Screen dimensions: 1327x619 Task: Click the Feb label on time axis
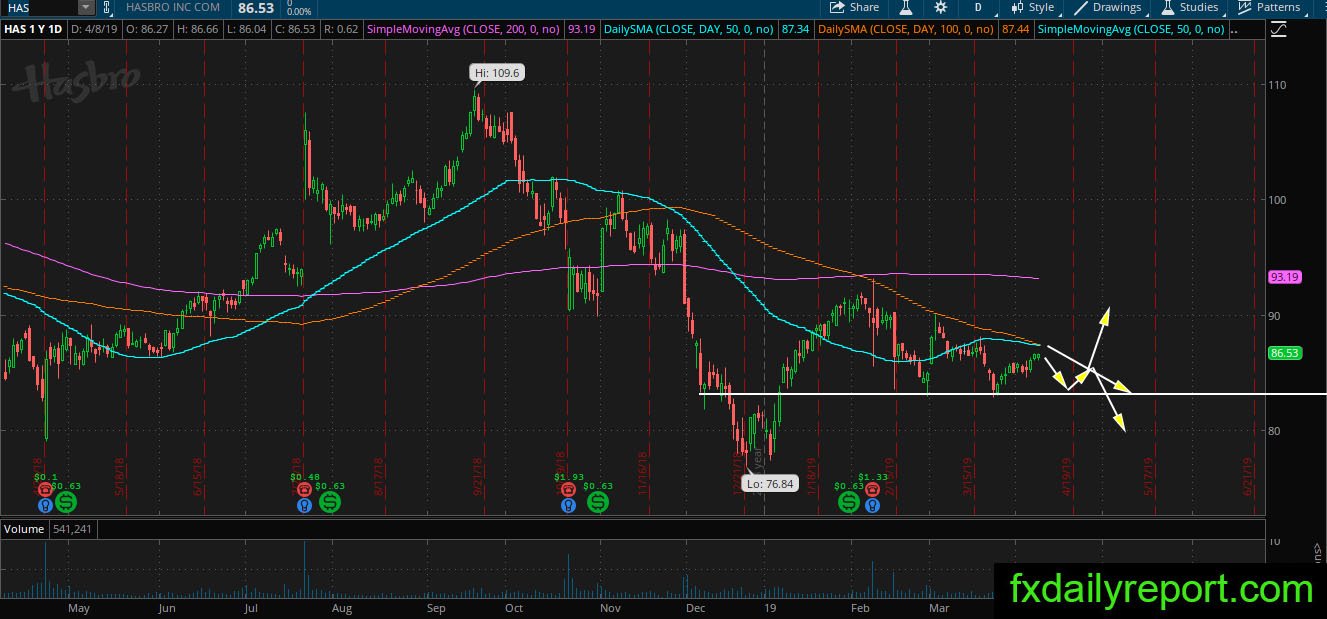point(859,608)
